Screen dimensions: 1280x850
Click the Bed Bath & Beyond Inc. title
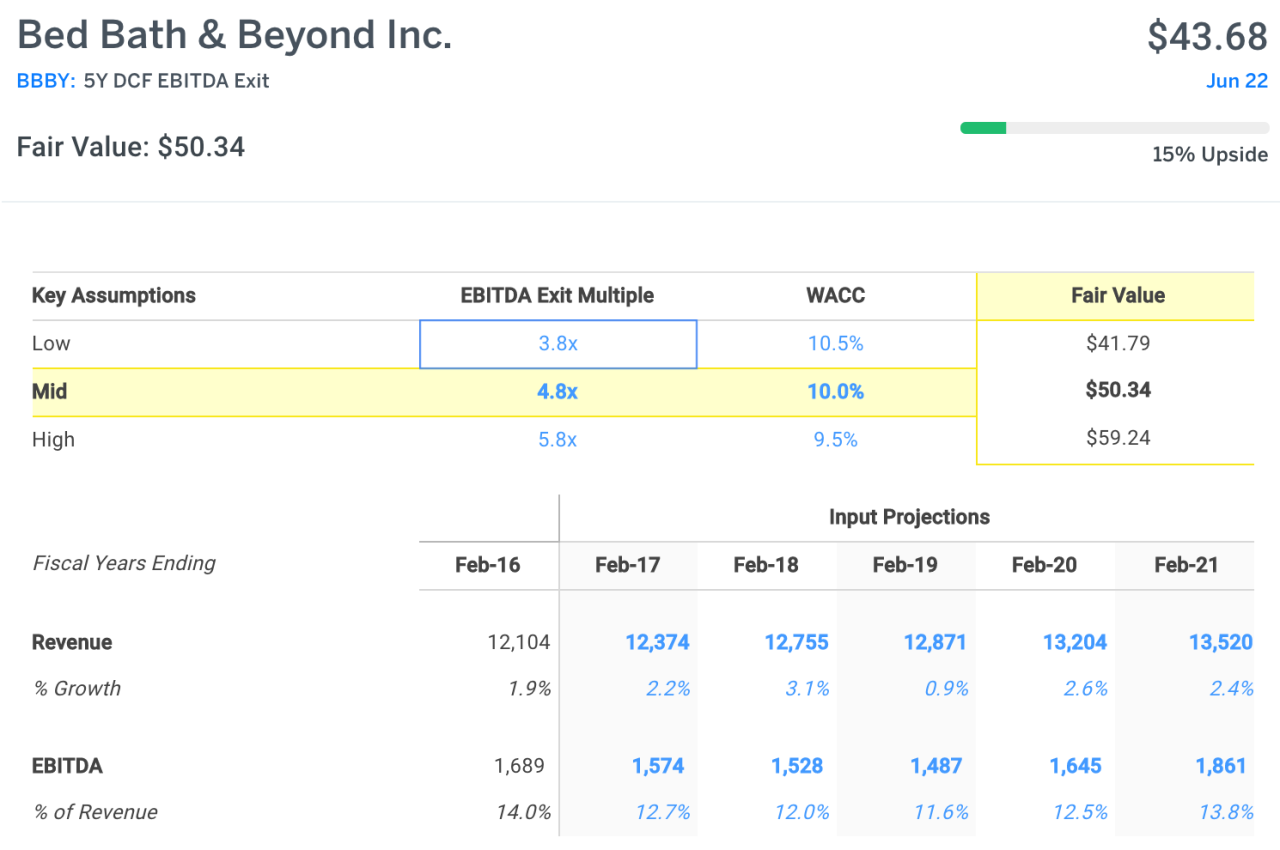pos(235,35)
